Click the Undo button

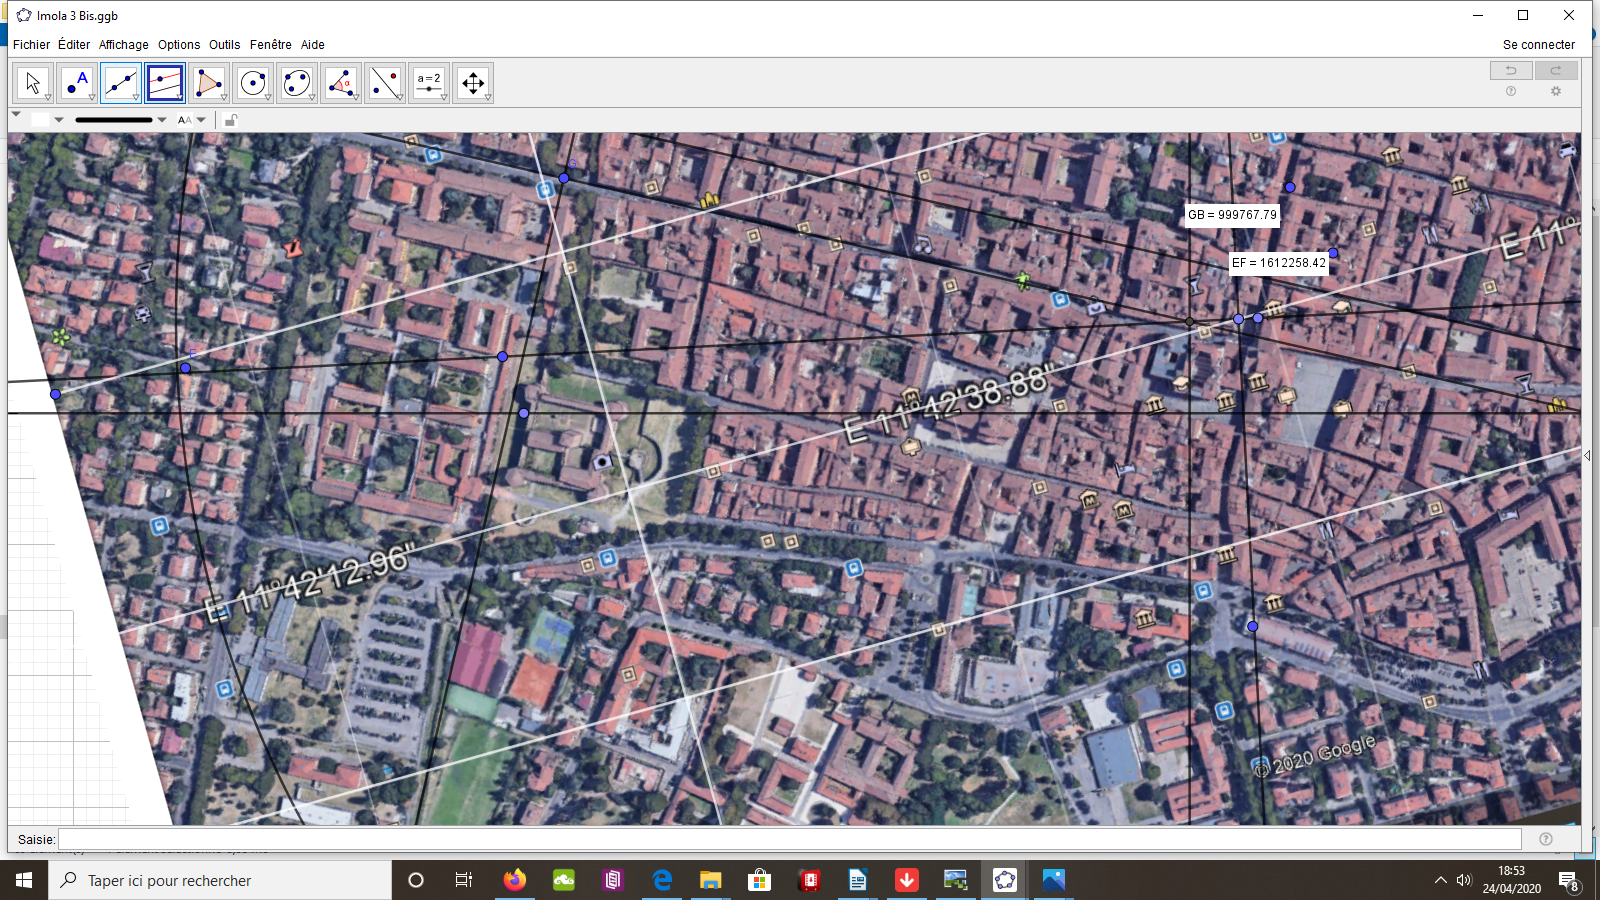1511,70
